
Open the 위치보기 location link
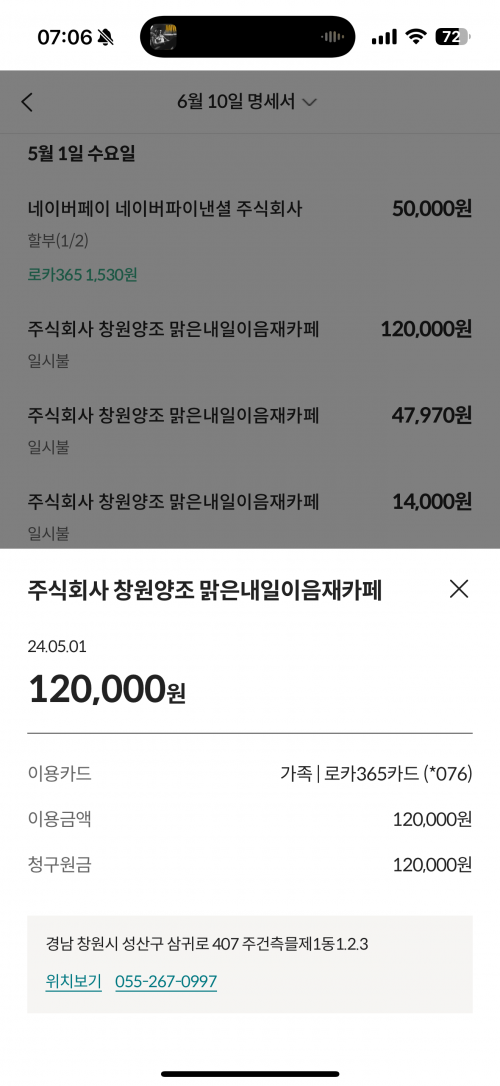73,981
